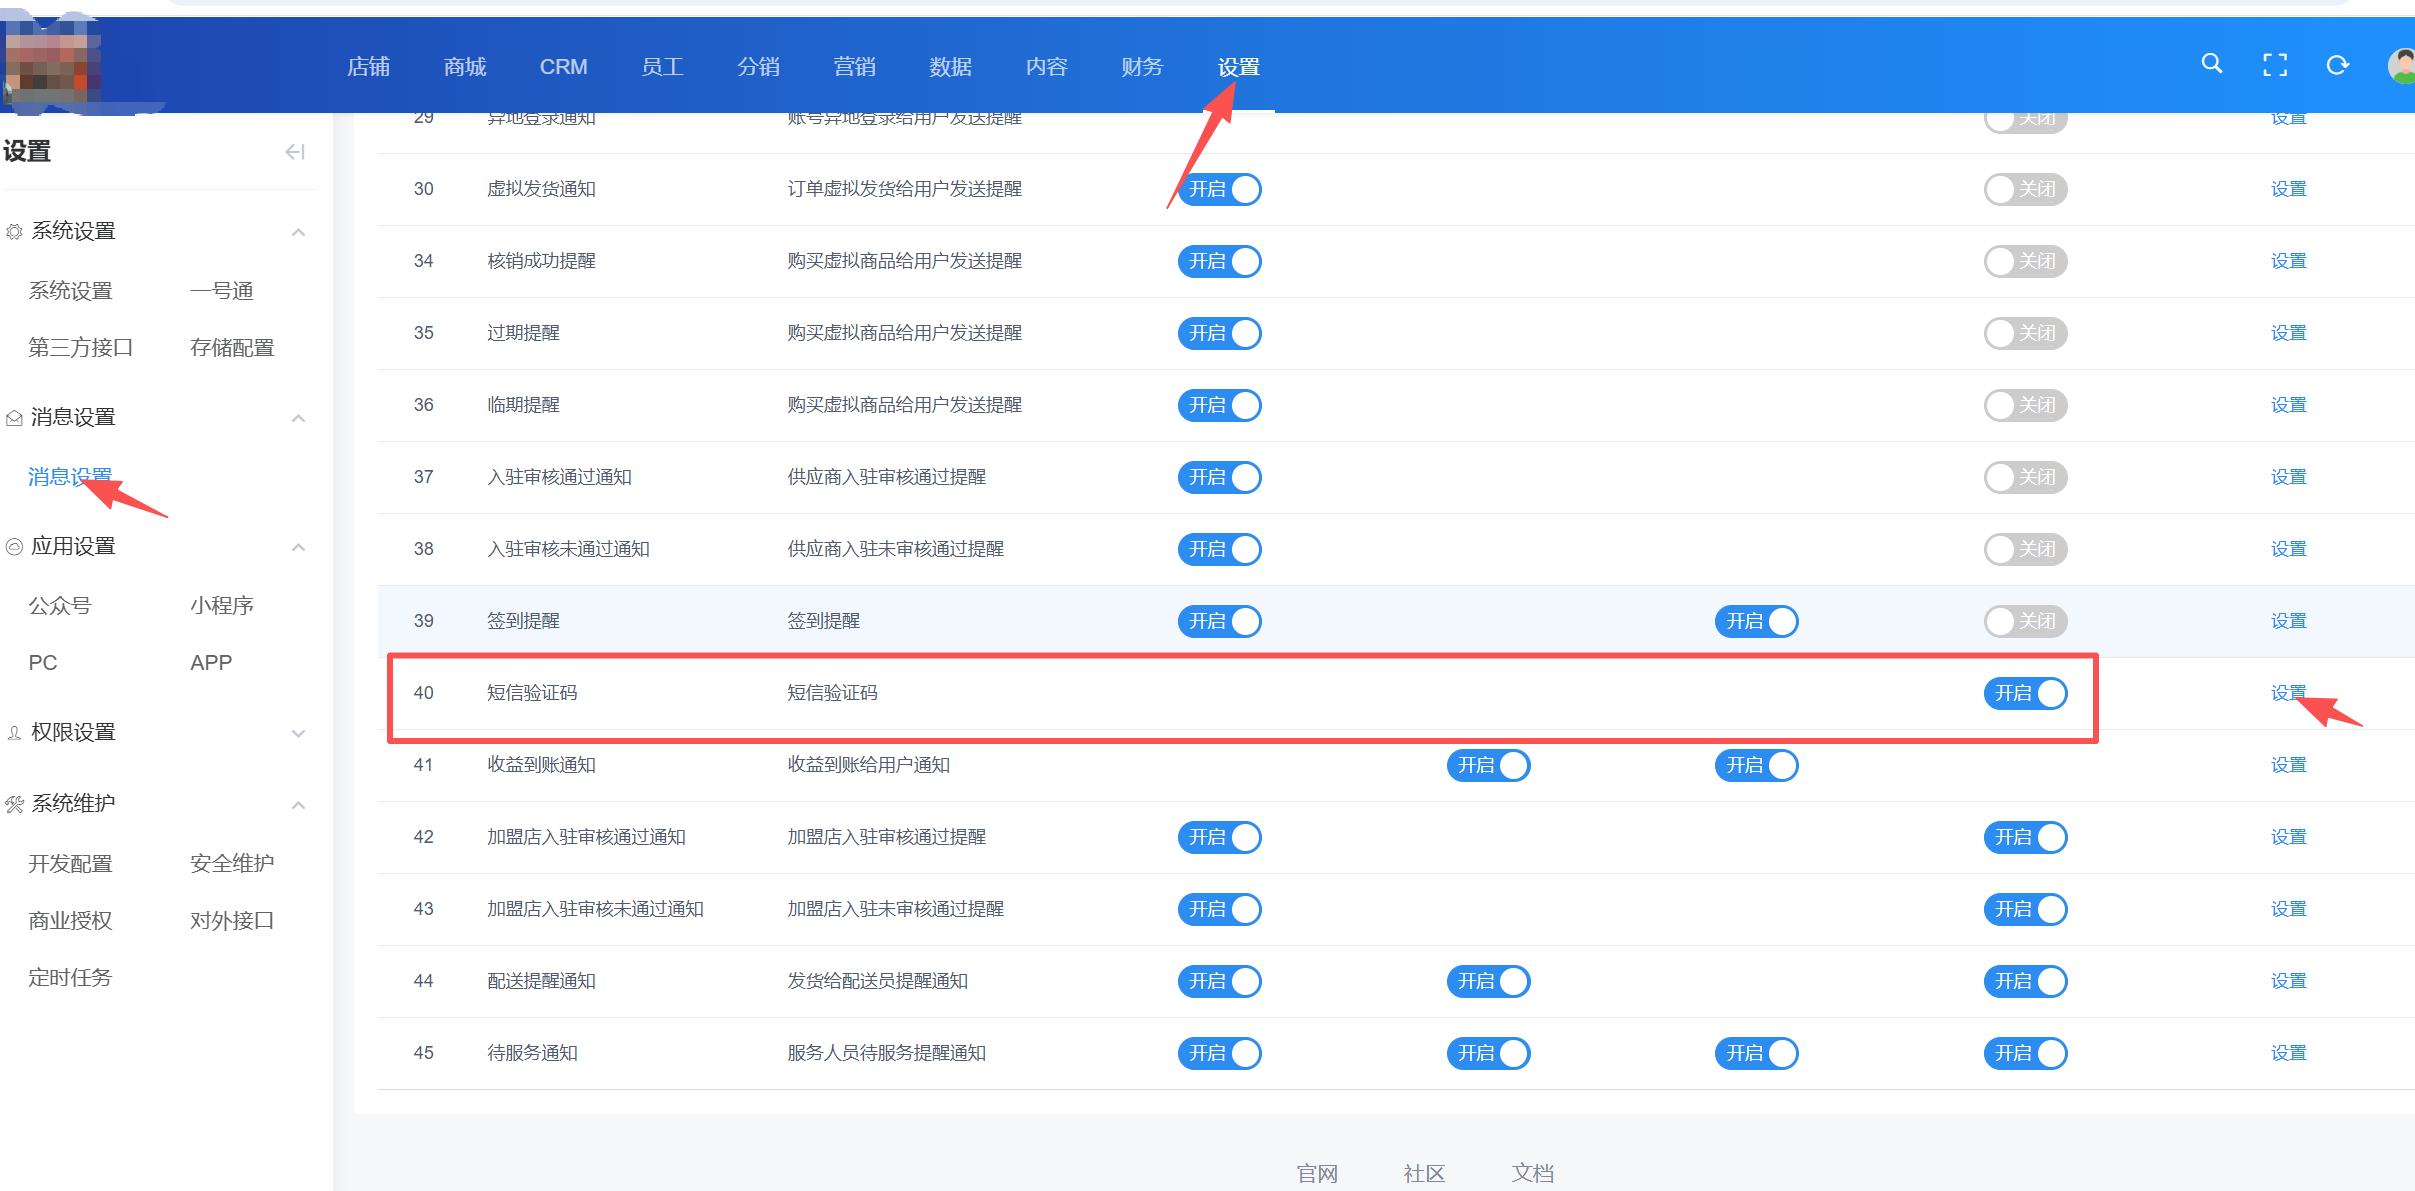The height and width of the screenshot is (1191, 2415).
Task: Open the CRM top navigation menu
Action: click(563, 67)
